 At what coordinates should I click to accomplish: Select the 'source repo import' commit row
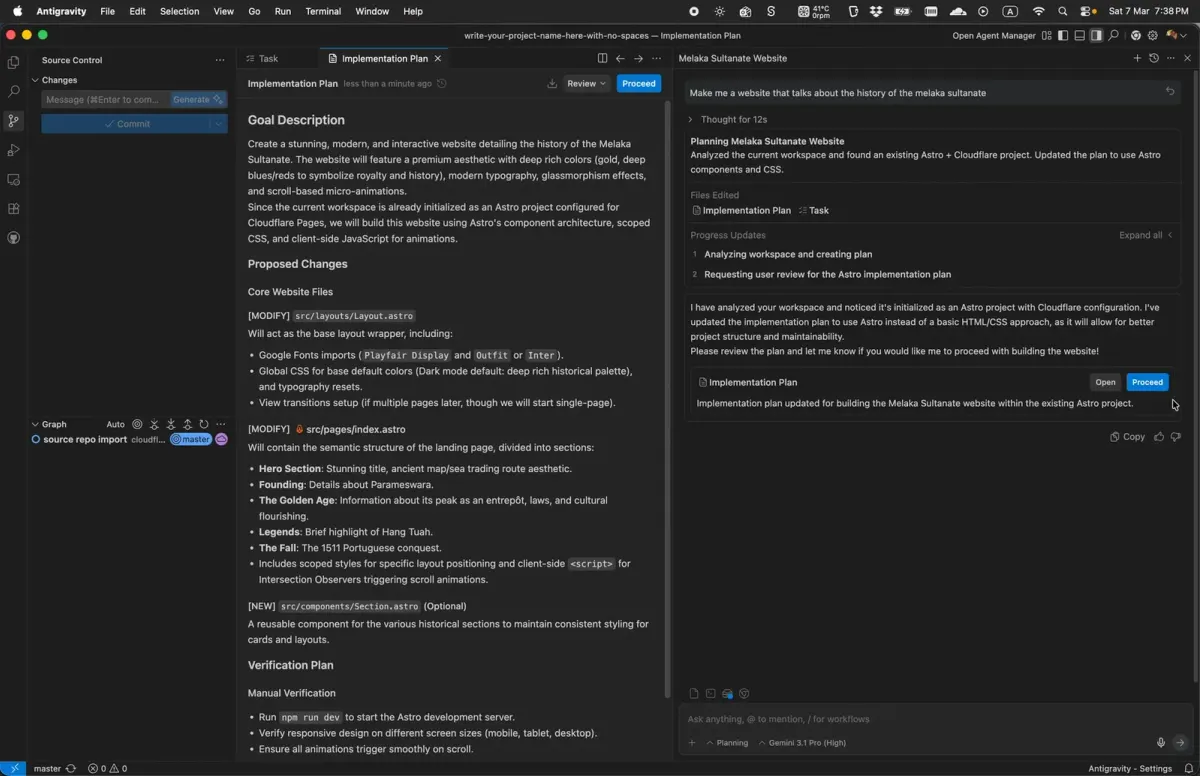130,440
